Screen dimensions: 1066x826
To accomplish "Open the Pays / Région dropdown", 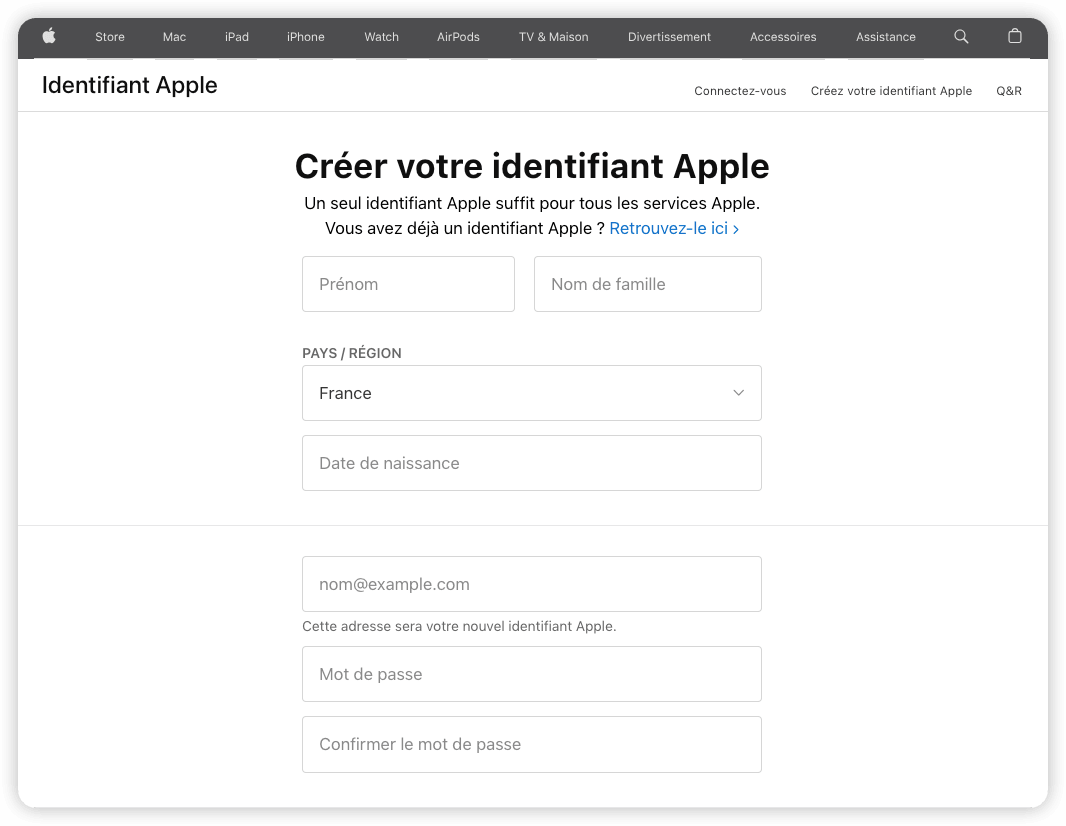I will tap(532, 393).
